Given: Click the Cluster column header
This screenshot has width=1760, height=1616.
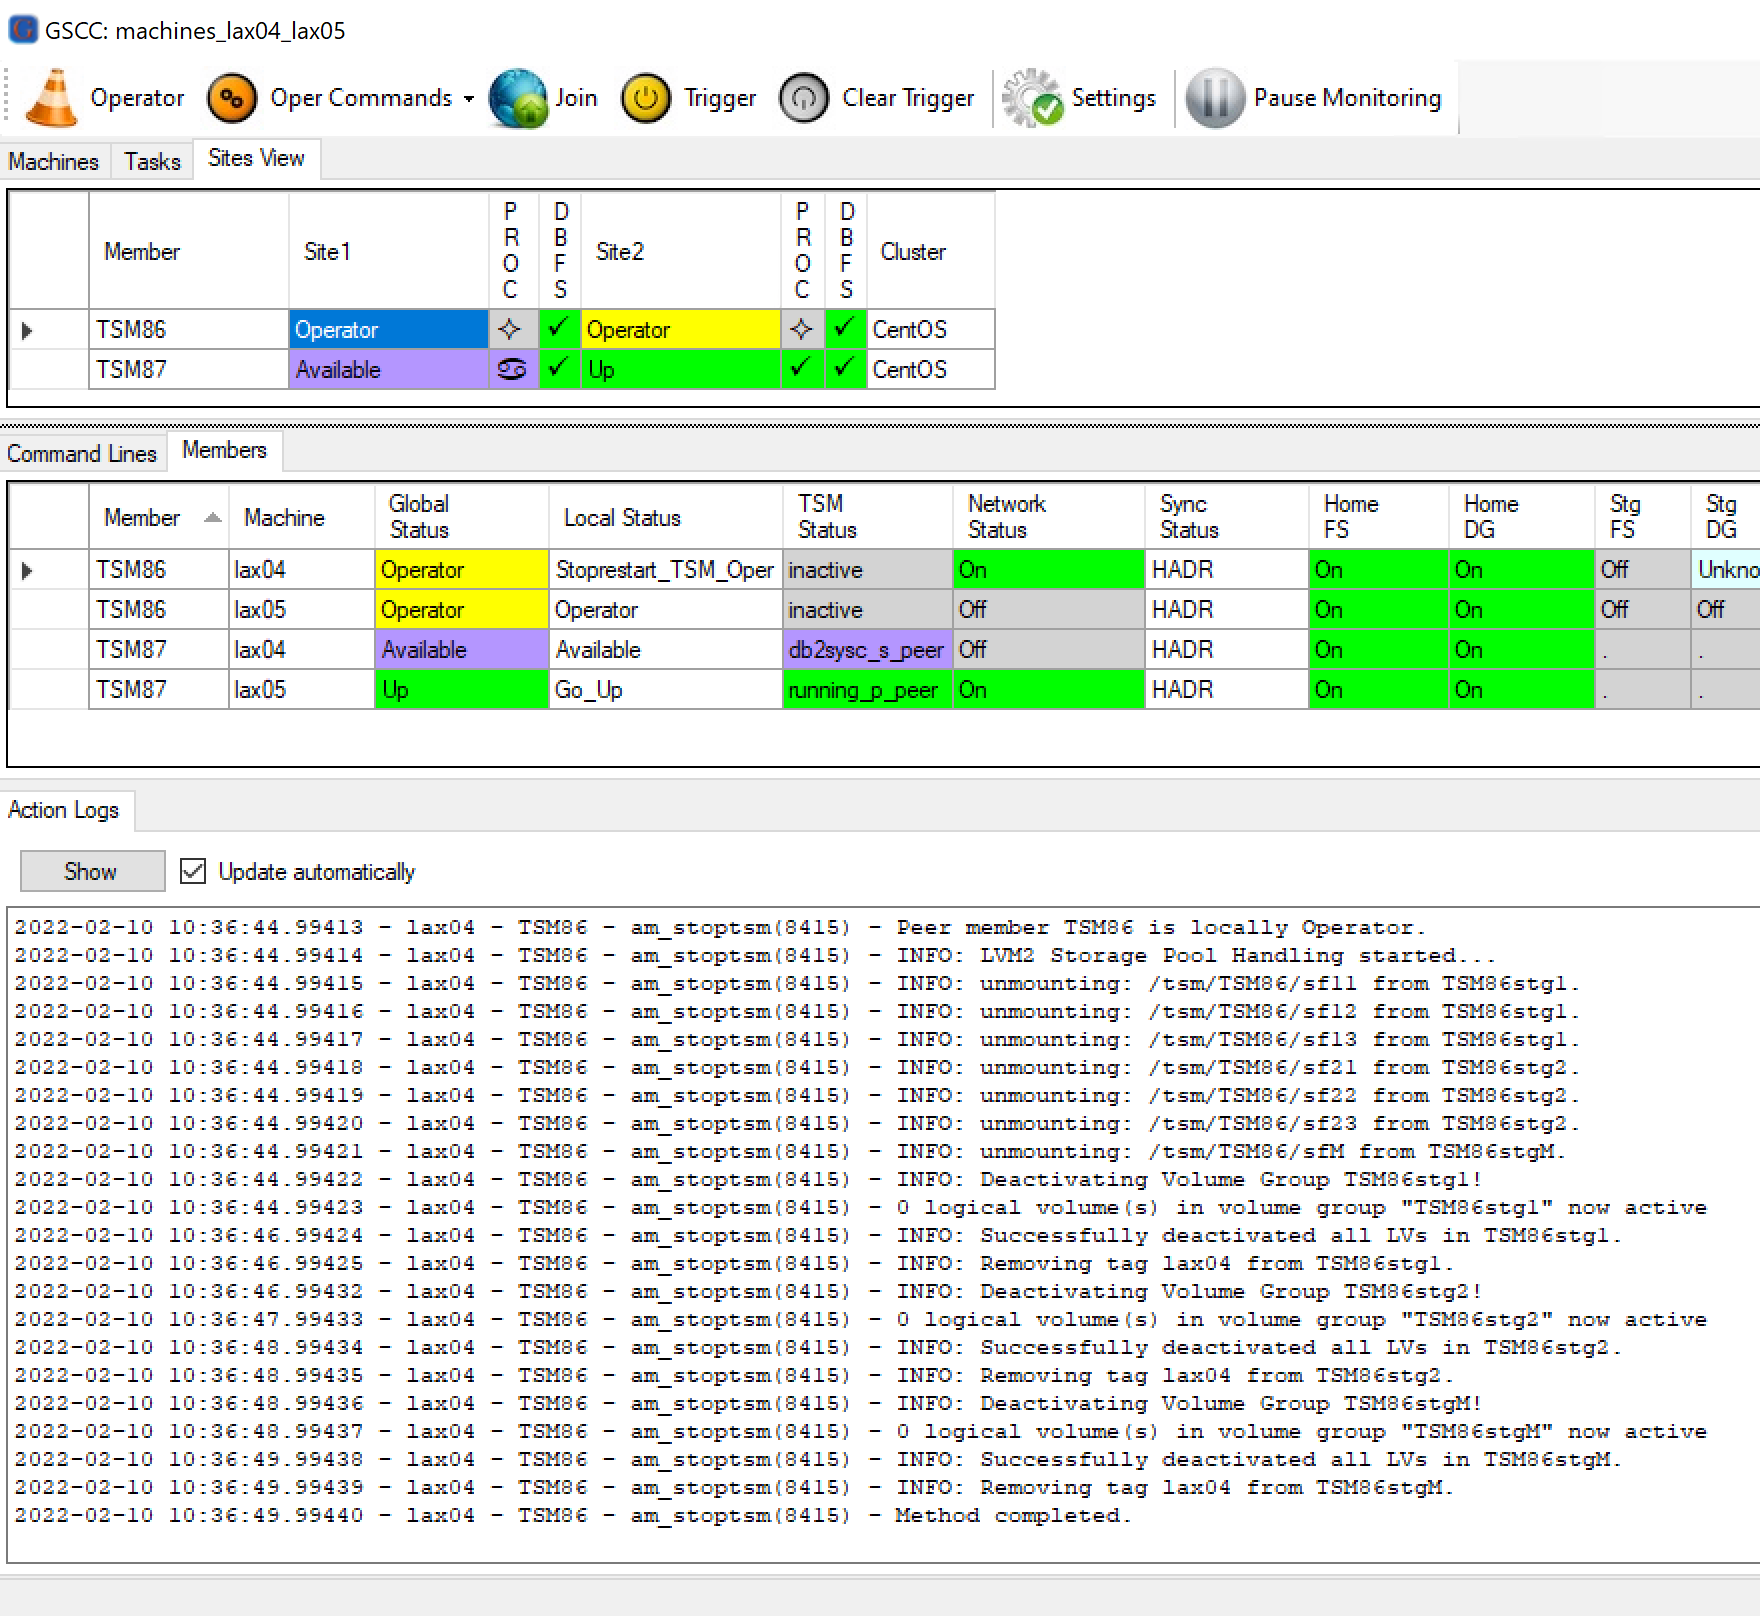Looking at the screenshot, I should pyautogui.click(x=930, y=251).
